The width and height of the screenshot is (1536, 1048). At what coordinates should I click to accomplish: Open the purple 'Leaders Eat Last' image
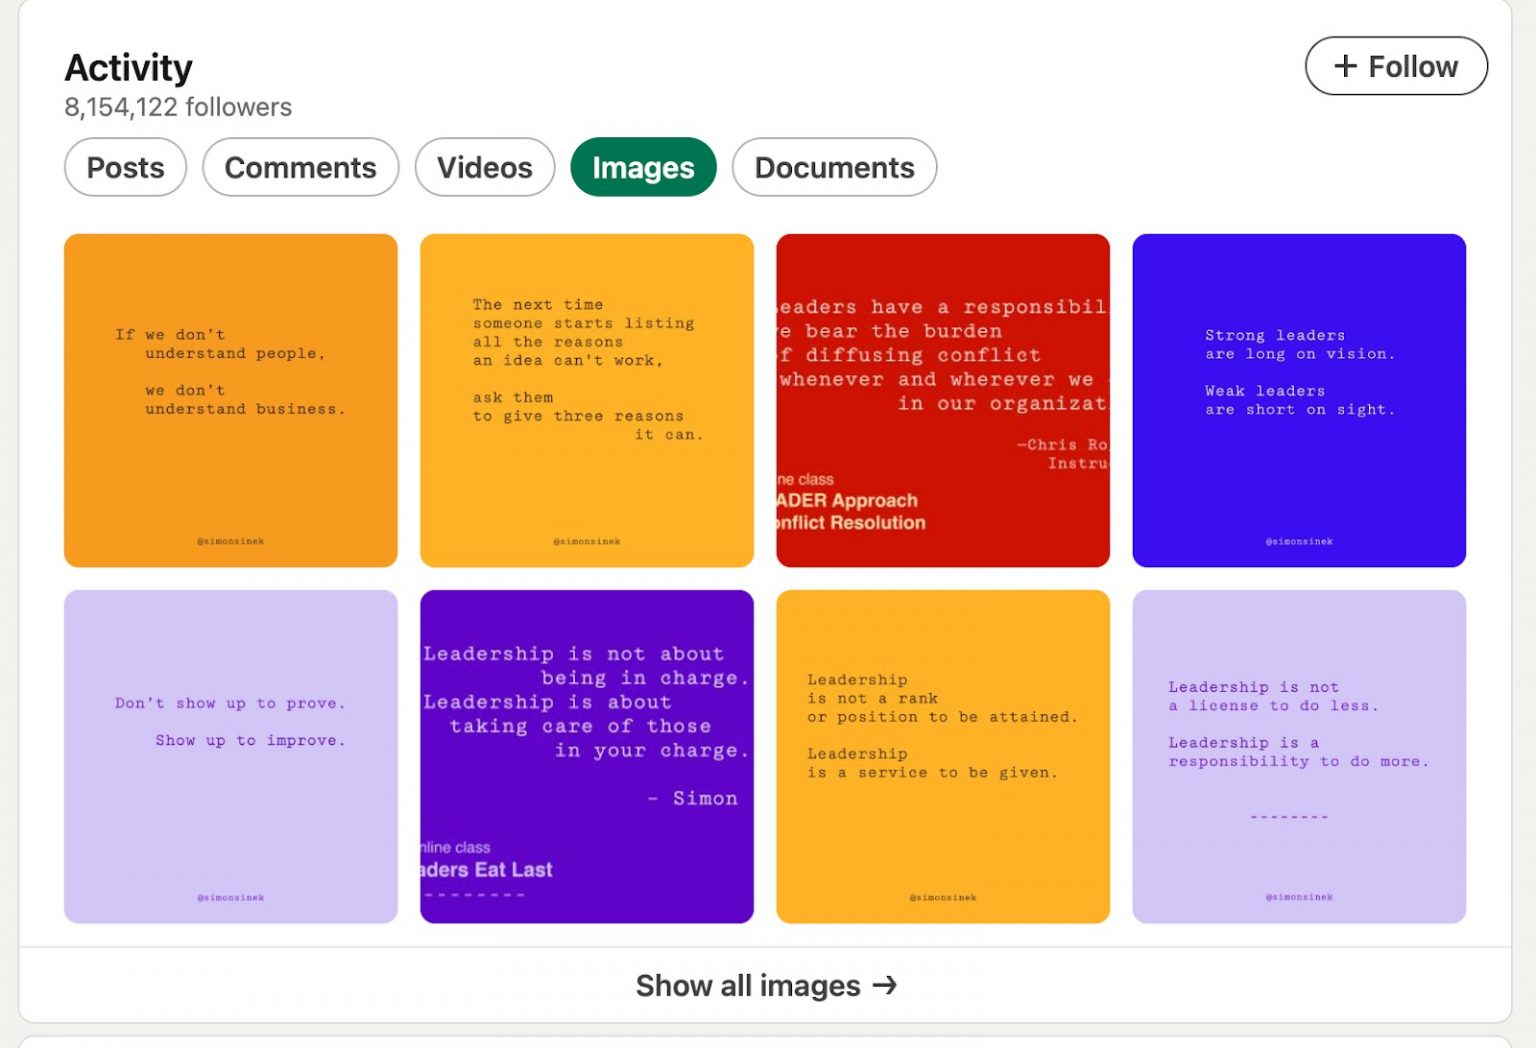pos(587,756)
